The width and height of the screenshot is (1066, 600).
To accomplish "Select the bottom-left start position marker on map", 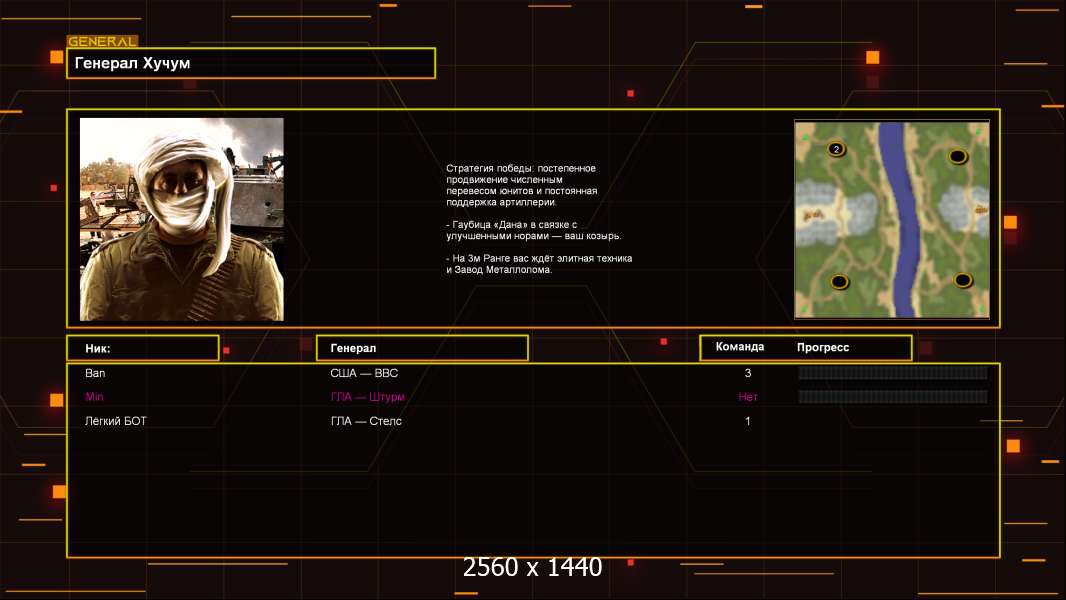I will pyautogui.click(x=840, y=281).
